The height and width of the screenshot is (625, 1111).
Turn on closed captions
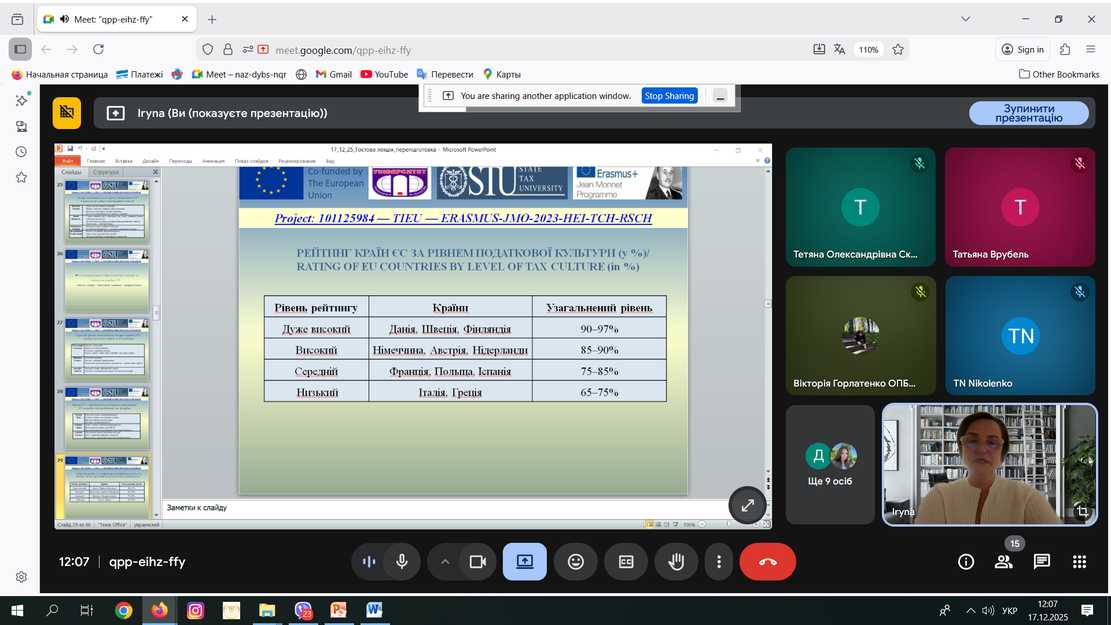626,562
